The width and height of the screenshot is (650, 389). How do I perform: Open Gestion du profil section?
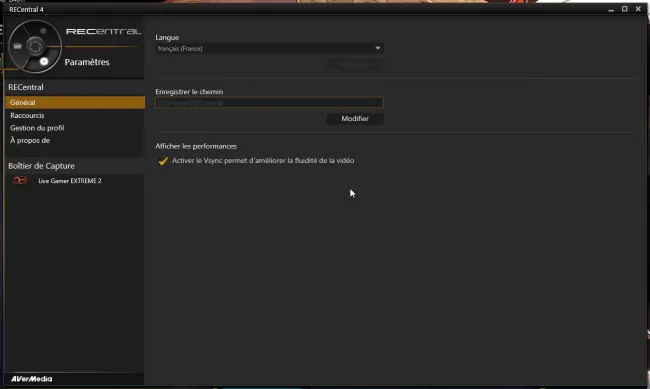click(37, 128)
